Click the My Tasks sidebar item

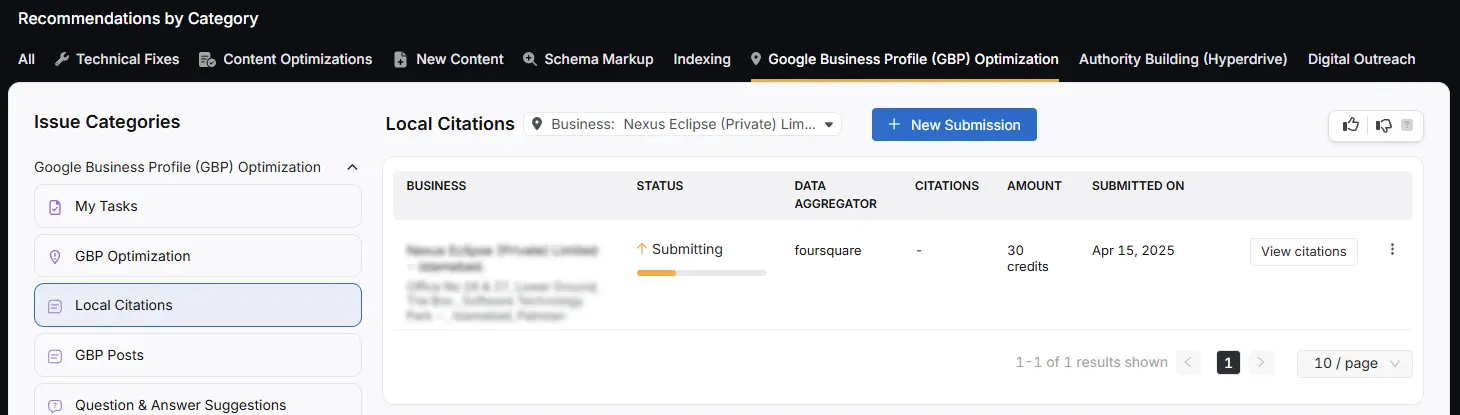pos(198,206)
